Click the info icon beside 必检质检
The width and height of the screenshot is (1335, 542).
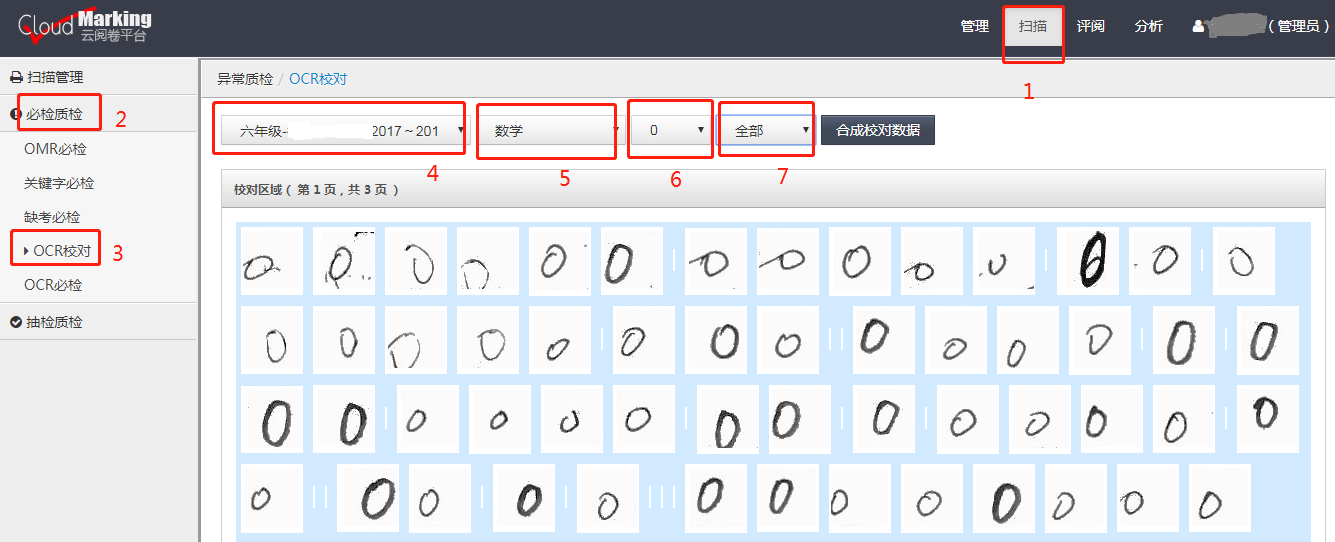(16, 114)
